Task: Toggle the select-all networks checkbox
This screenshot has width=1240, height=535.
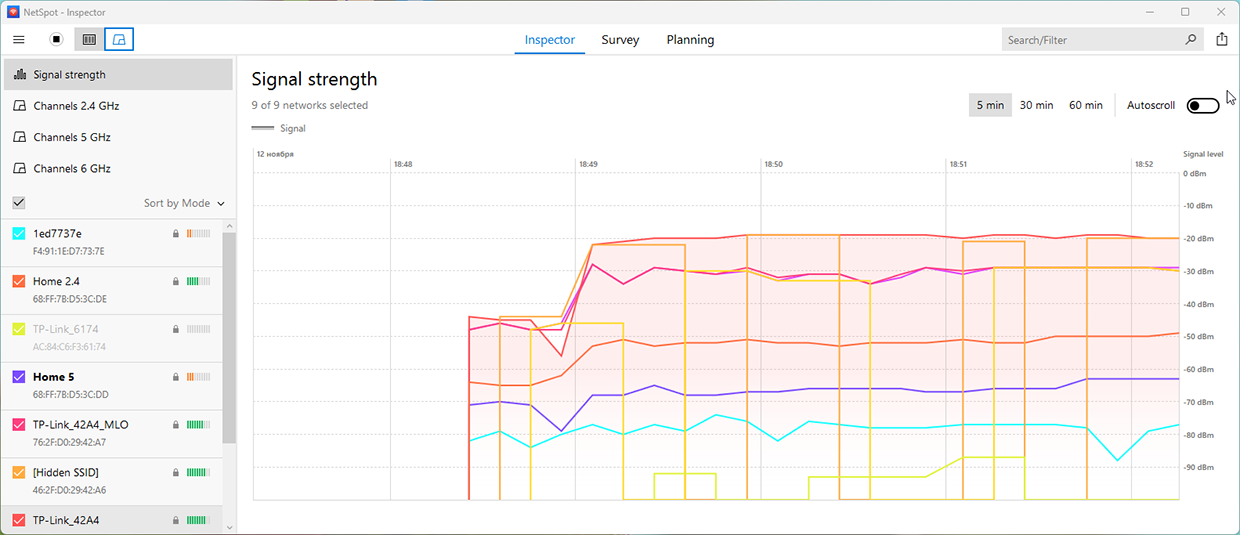Action: coord(19,203)
